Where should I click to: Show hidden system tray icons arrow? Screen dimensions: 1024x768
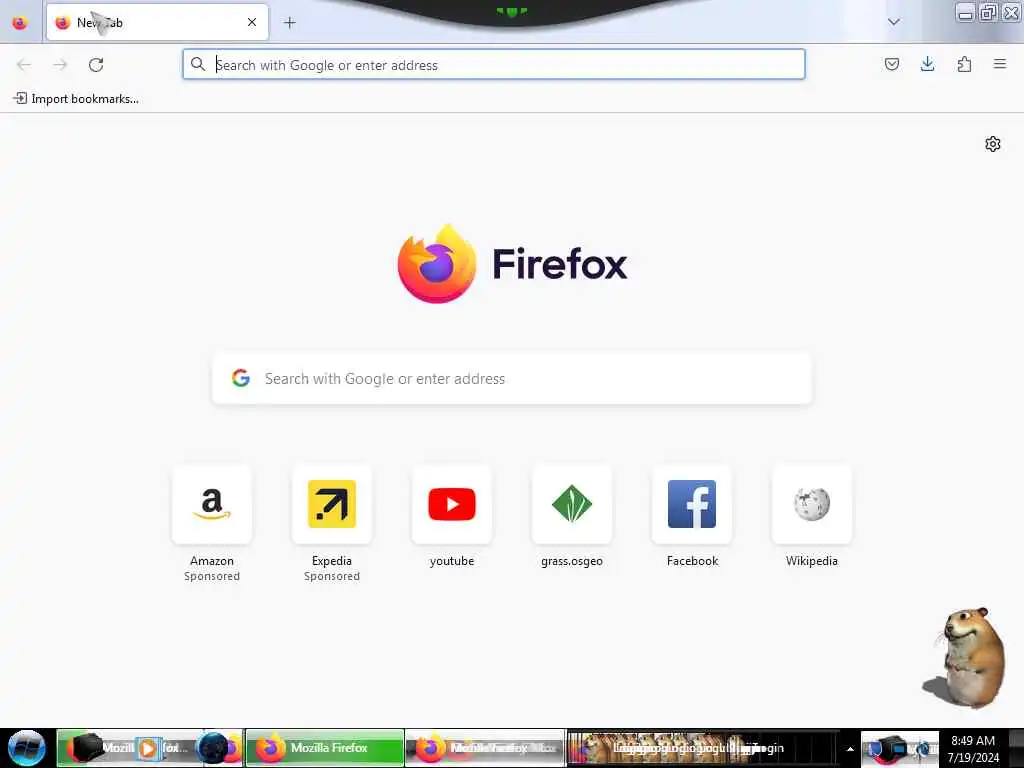pos(850,749)
